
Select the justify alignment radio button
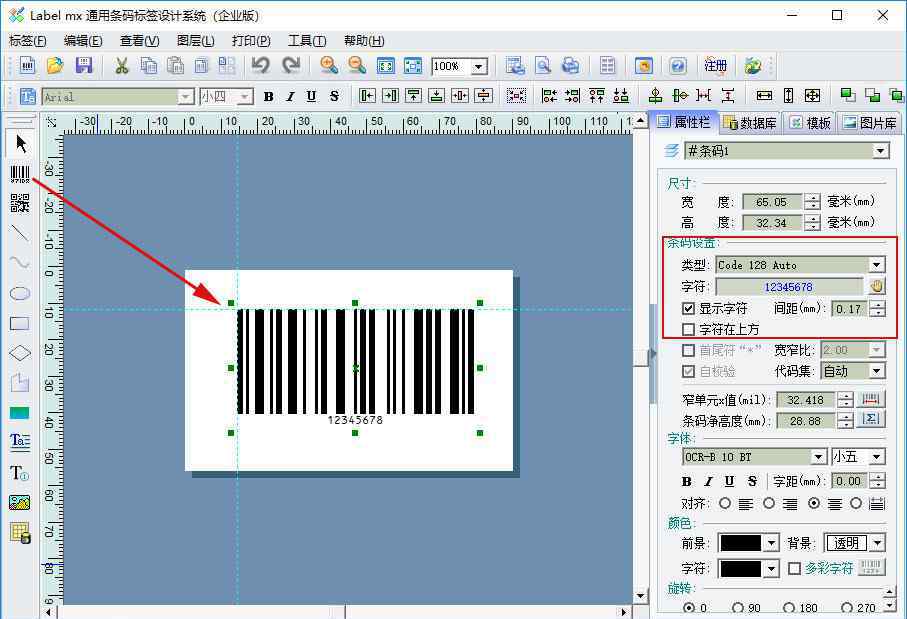point(856,503)
